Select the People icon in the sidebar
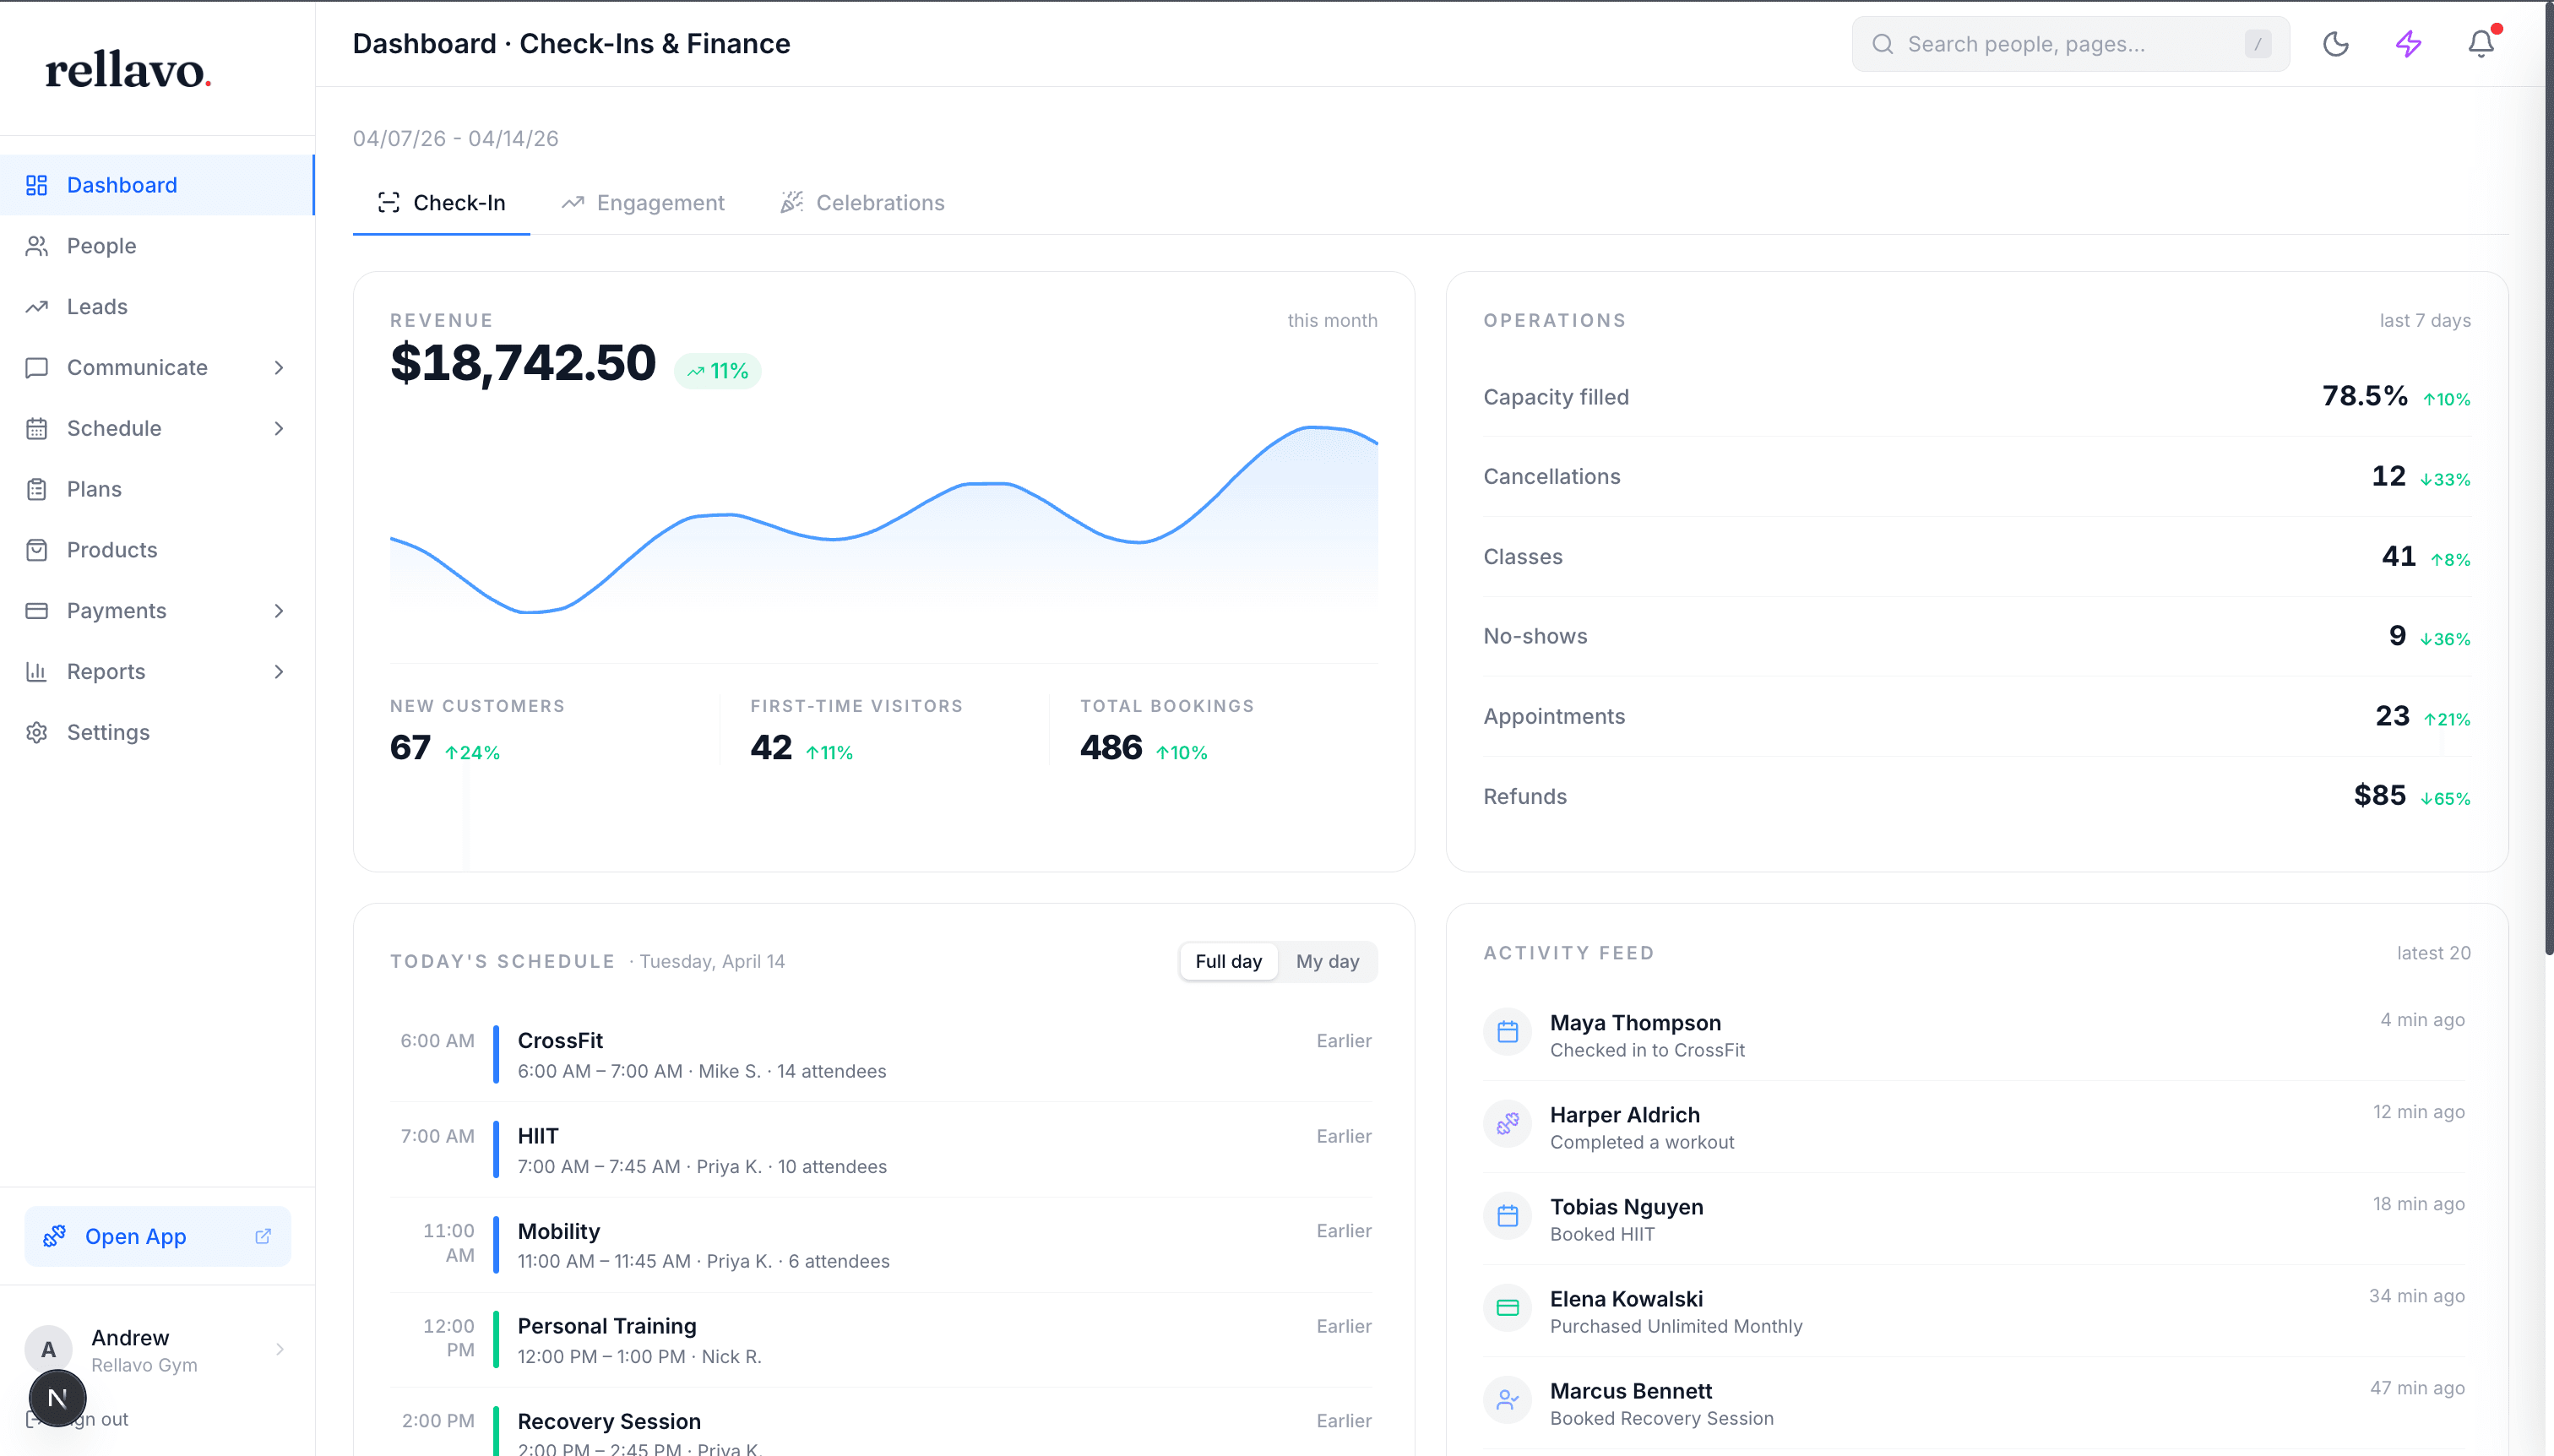The height and width of the screenshot is (1456, 2554). click(x=37, y=245)
